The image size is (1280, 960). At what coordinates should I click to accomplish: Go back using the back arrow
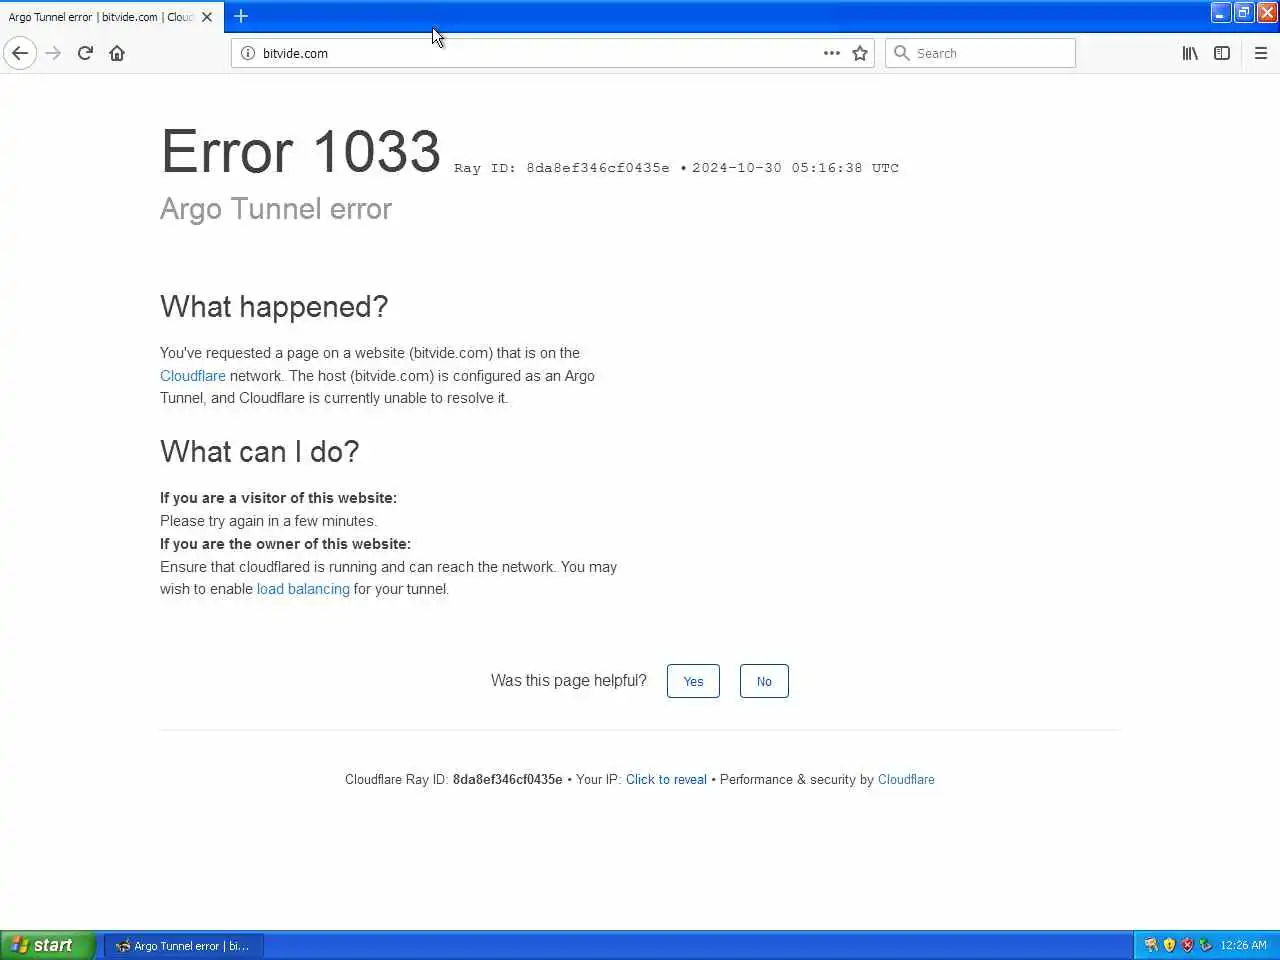(20, 53)
